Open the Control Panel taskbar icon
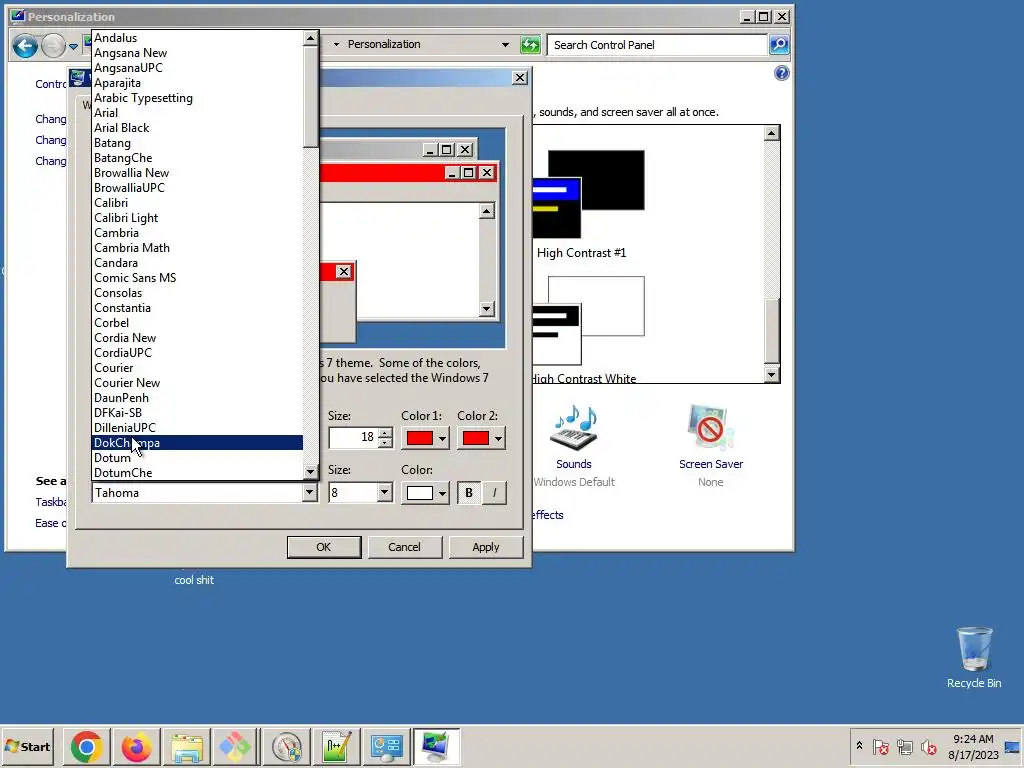The image size is (1024, 768). [387, 746]
